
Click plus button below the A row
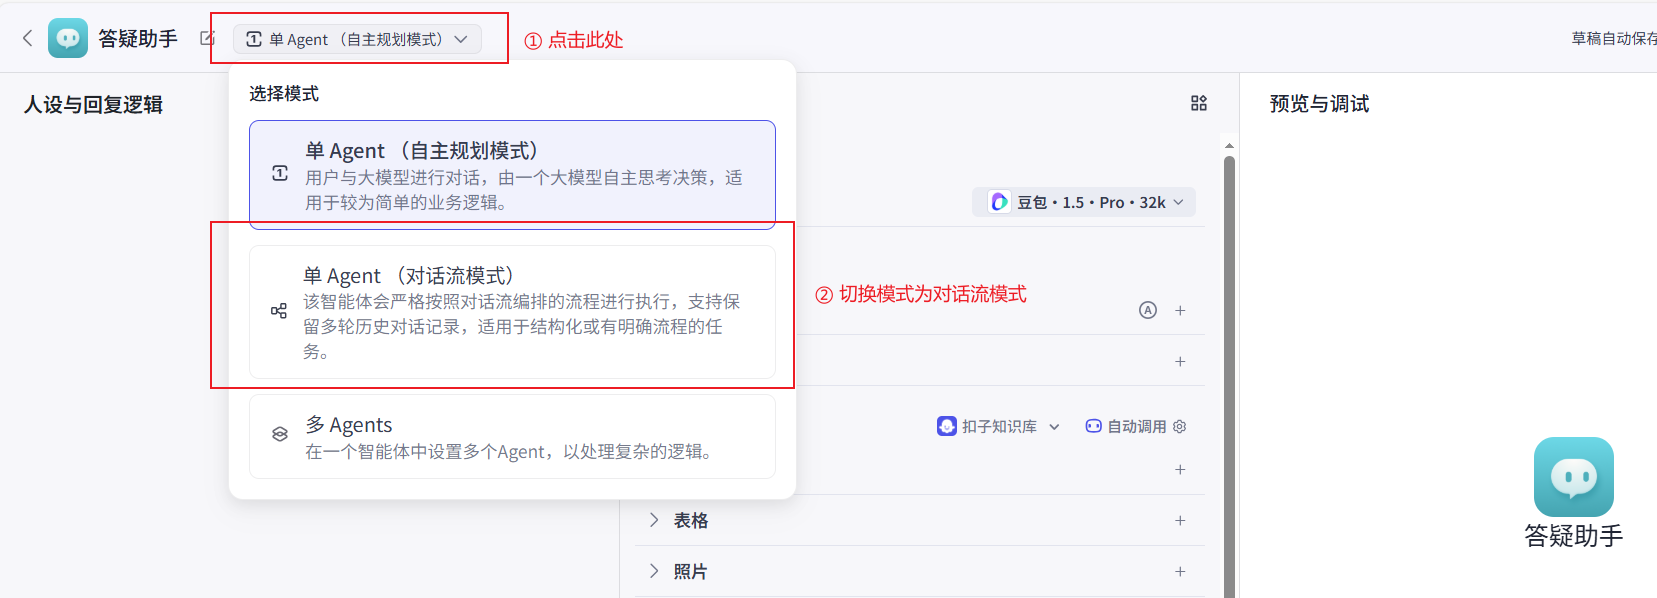1180,361
